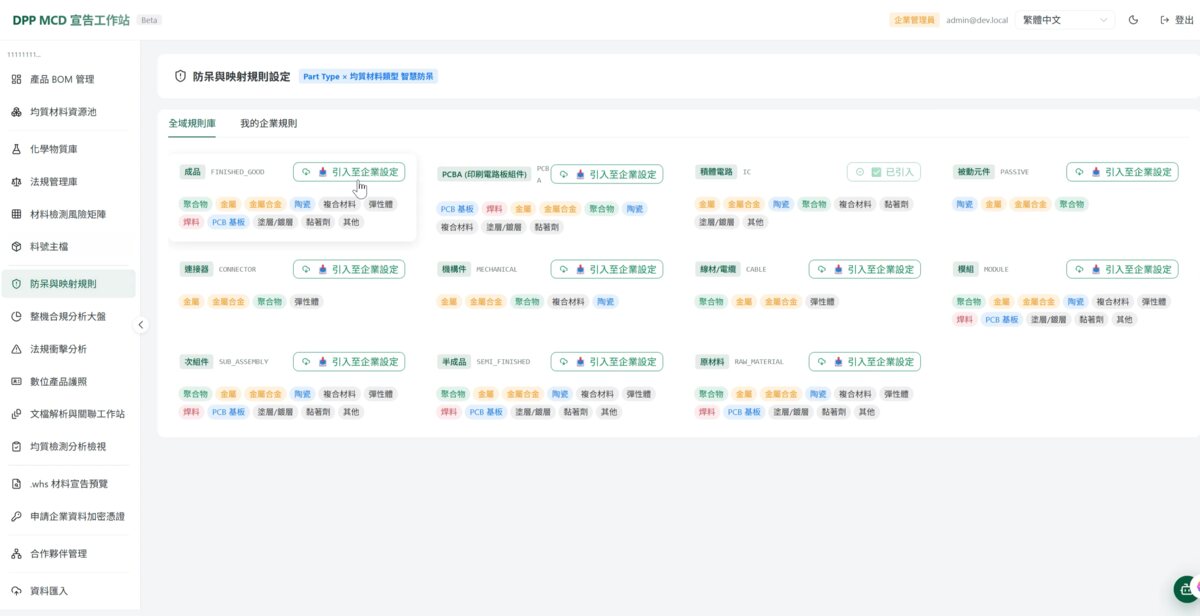The height and width of the screenshot is (616, 1200).
Task: Open 產品 BOM 管理 sidebar icon
Action: [16, 79]
